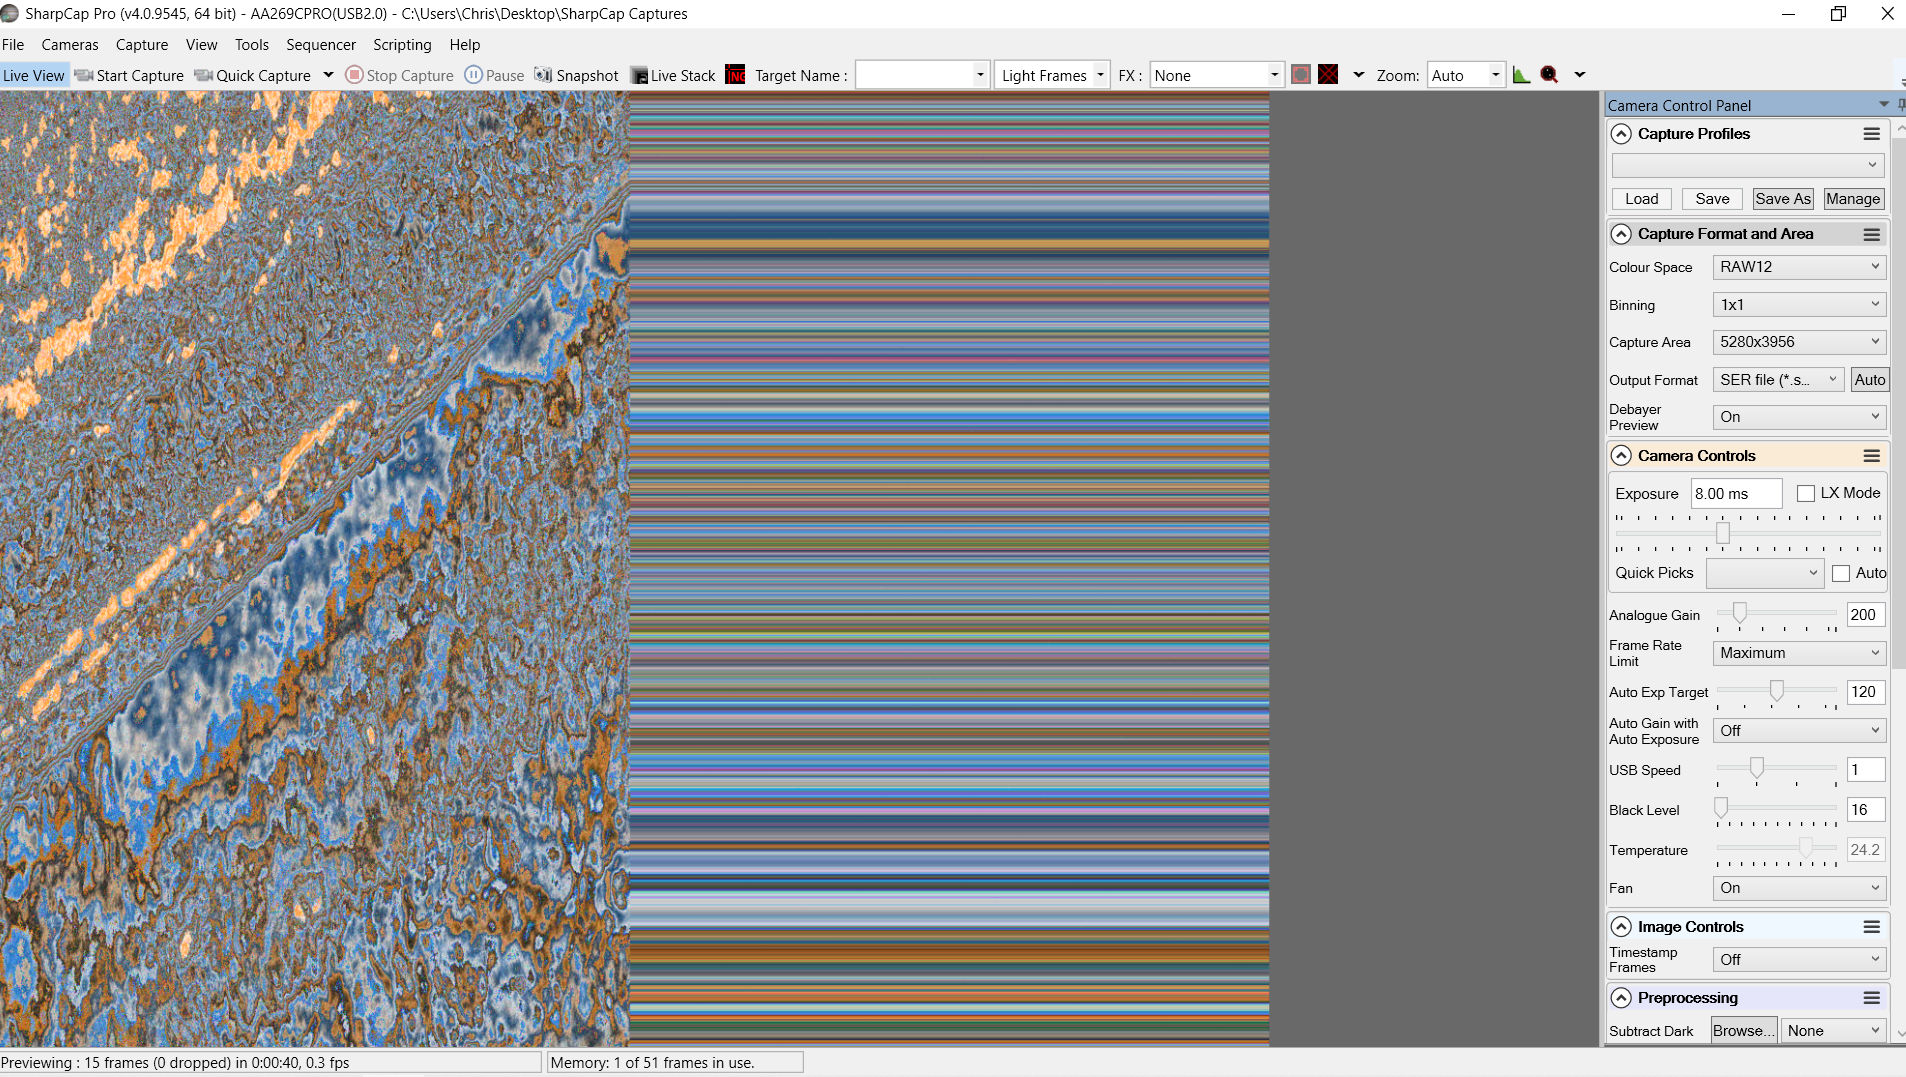Click Auto output format button
Screen dimensions: 1906x1077
click(x=1869, y=380)
